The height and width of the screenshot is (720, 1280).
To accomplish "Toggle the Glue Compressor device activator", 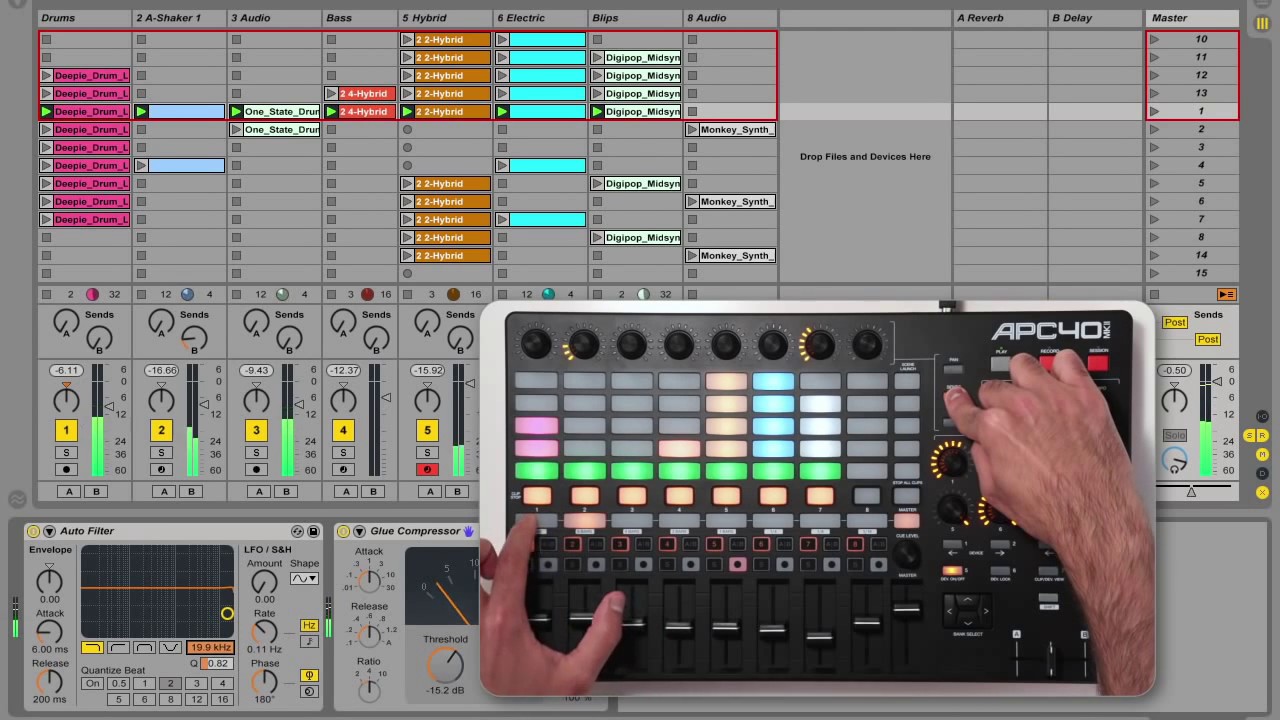I will pos(344,531).
